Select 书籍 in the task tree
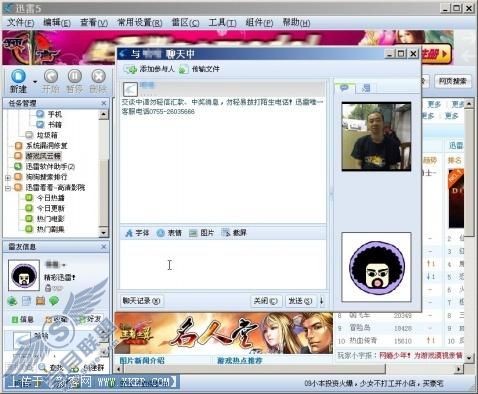The image size is (478, 394). pyautogui.click(x=55, y=125)
